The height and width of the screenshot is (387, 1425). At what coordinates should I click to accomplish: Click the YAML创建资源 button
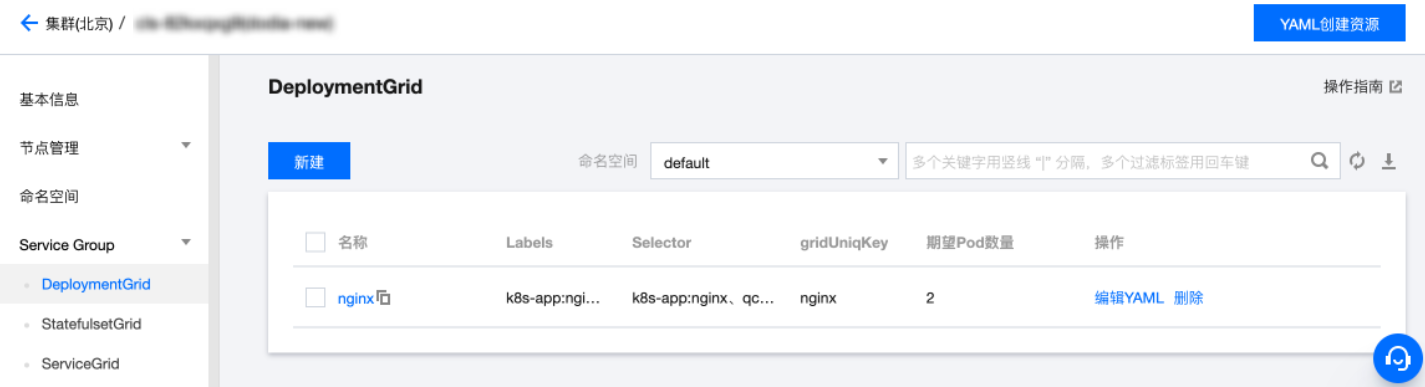click(1329, 23)
